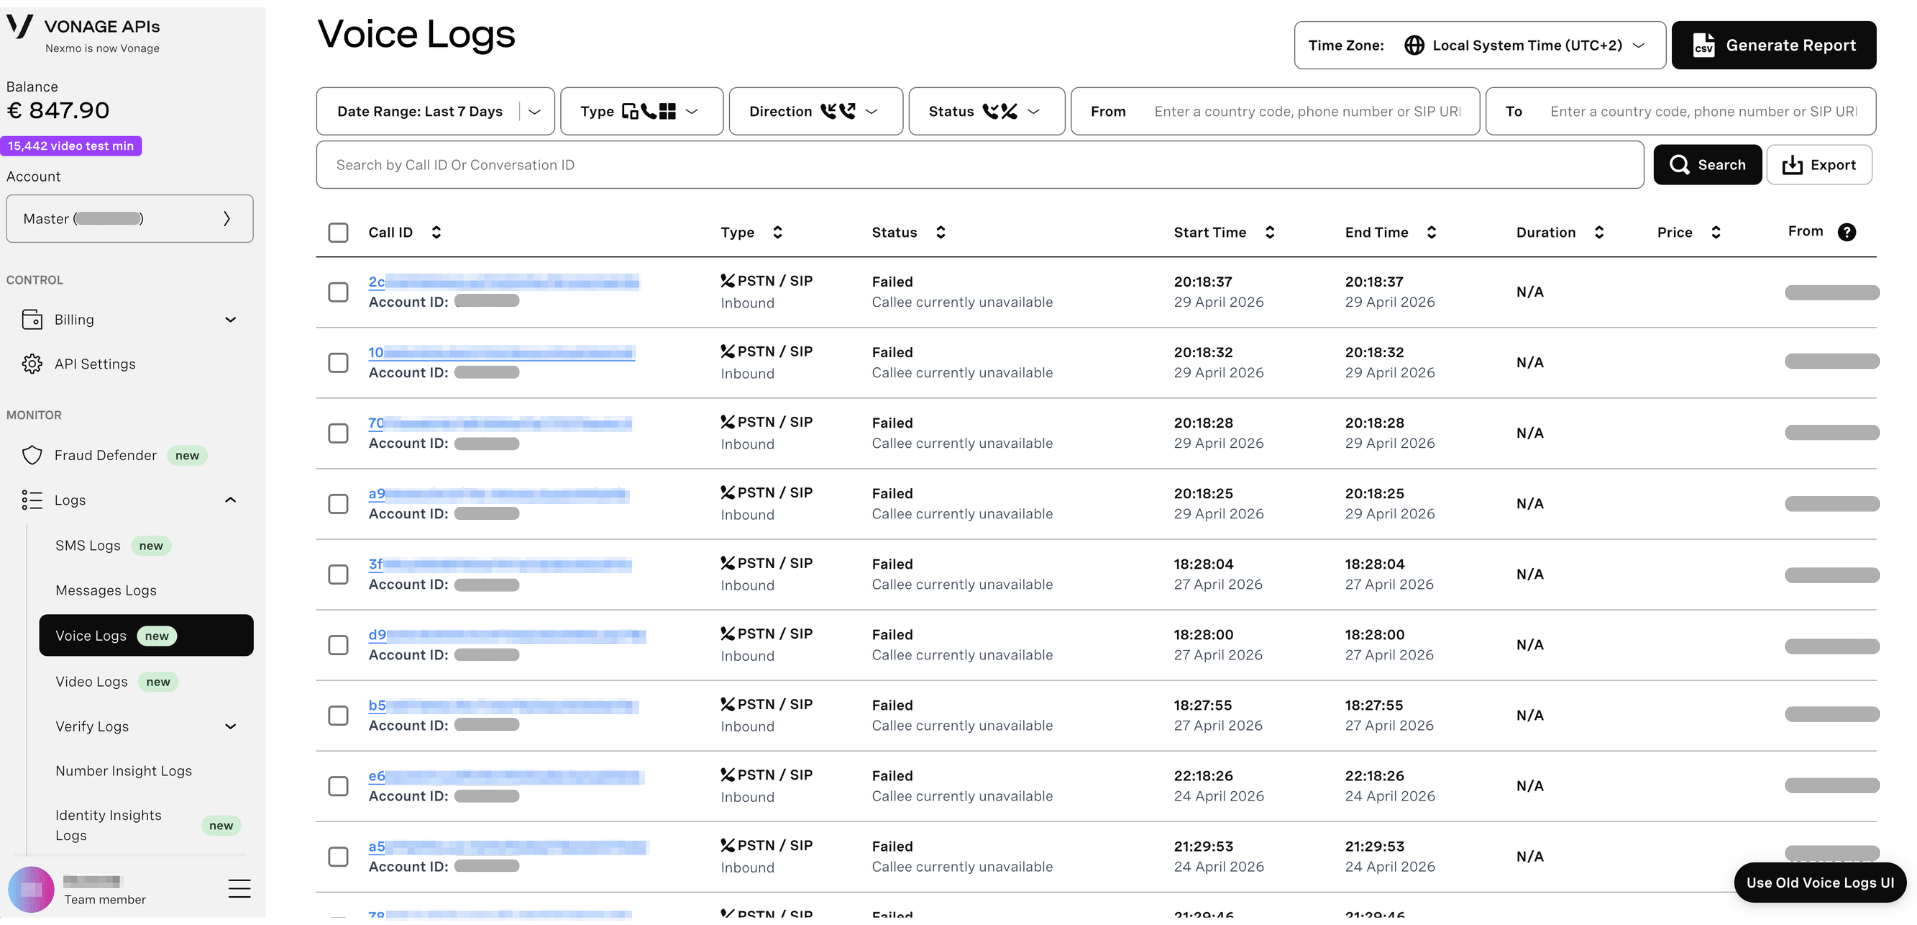Image resolution: width=1917 pixels, height=925 pixels.
Task: Focus the From phone number field
Action: (x=1275, y=111)
